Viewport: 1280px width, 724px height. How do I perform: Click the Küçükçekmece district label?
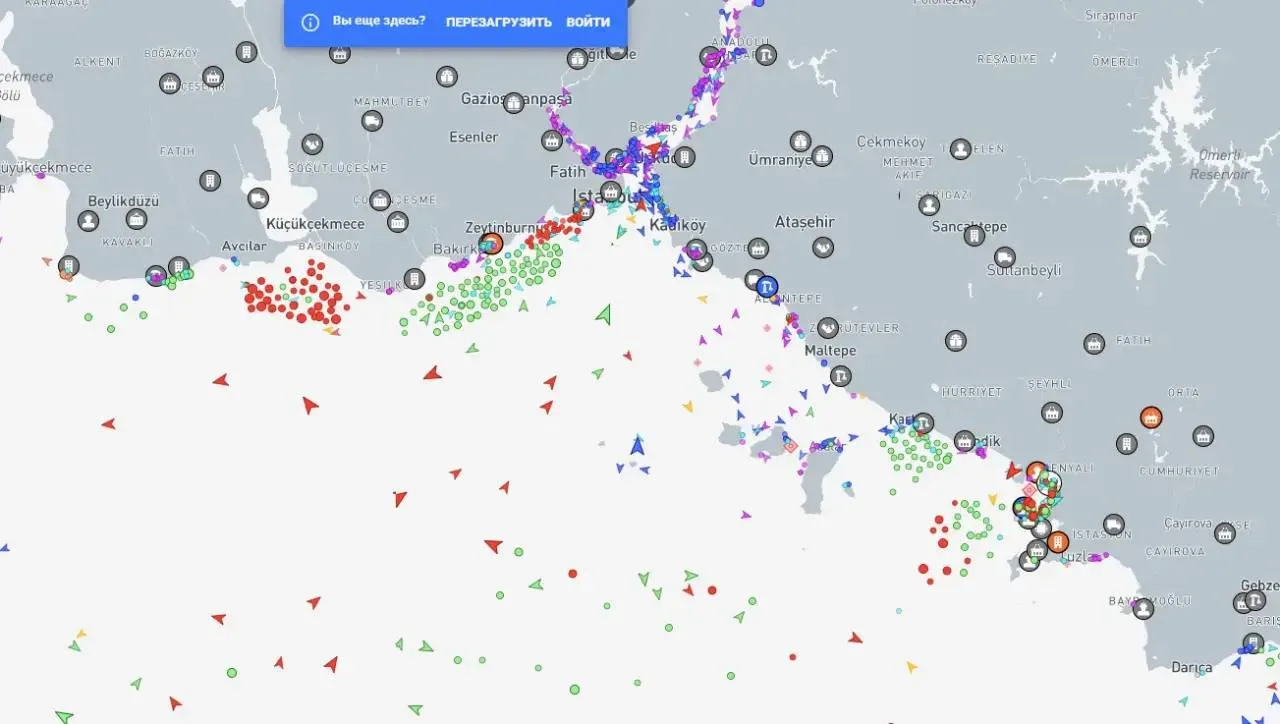[315, 224]
